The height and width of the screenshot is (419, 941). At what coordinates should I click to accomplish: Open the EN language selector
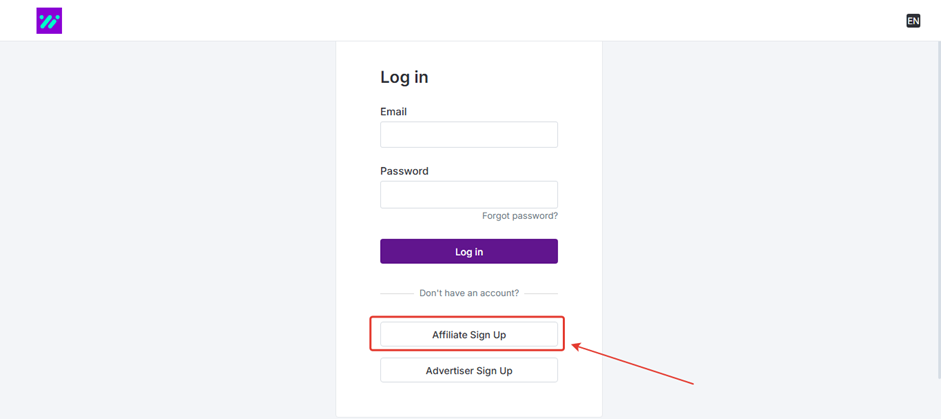[x=913, y=21]
